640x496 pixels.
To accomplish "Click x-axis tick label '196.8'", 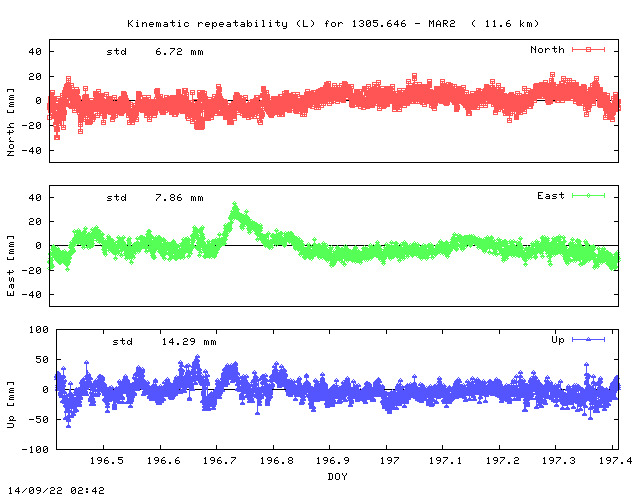I will (276, 460).
